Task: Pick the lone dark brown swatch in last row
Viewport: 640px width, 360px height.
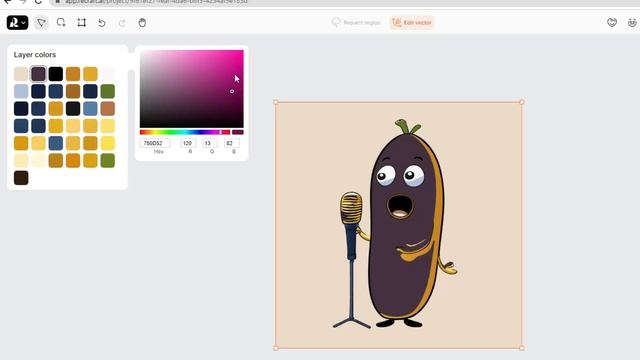Action: coord(21,178)
